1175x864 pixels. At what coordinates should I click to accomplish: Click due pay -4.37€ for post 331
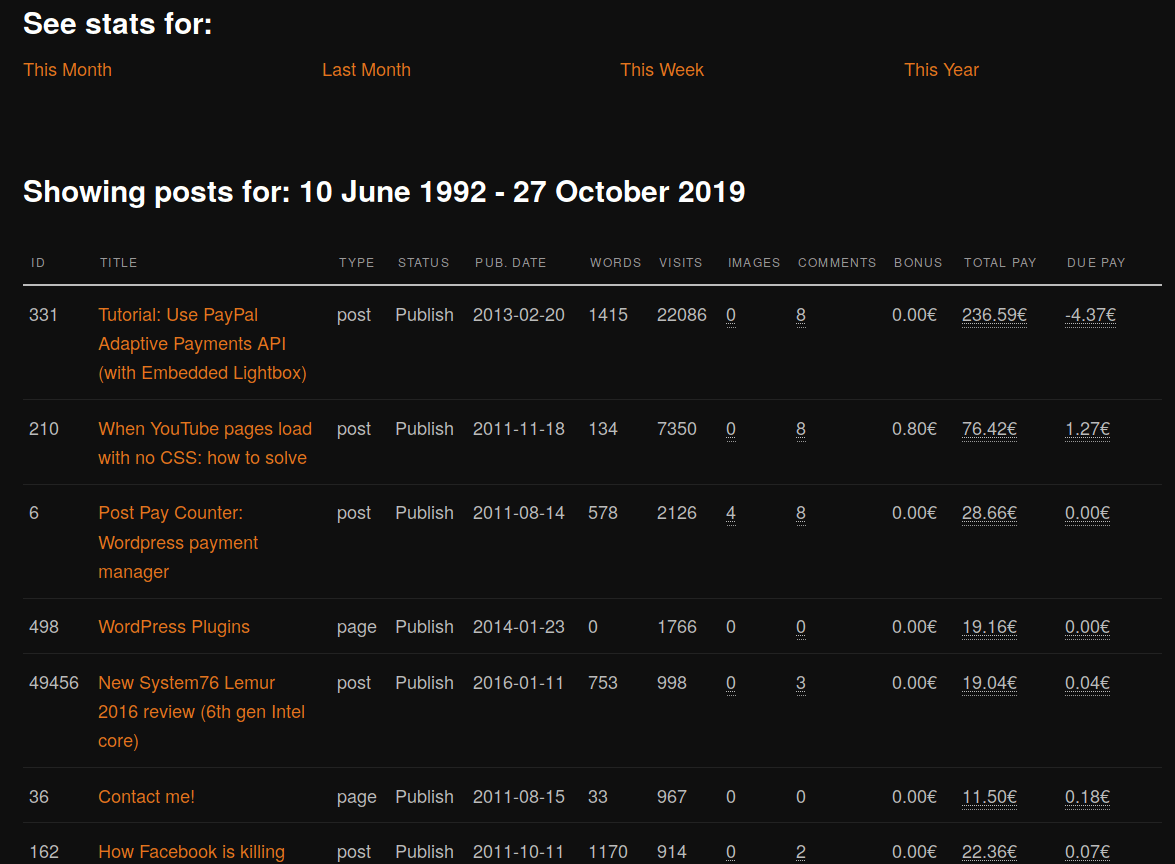point(1090,315)
